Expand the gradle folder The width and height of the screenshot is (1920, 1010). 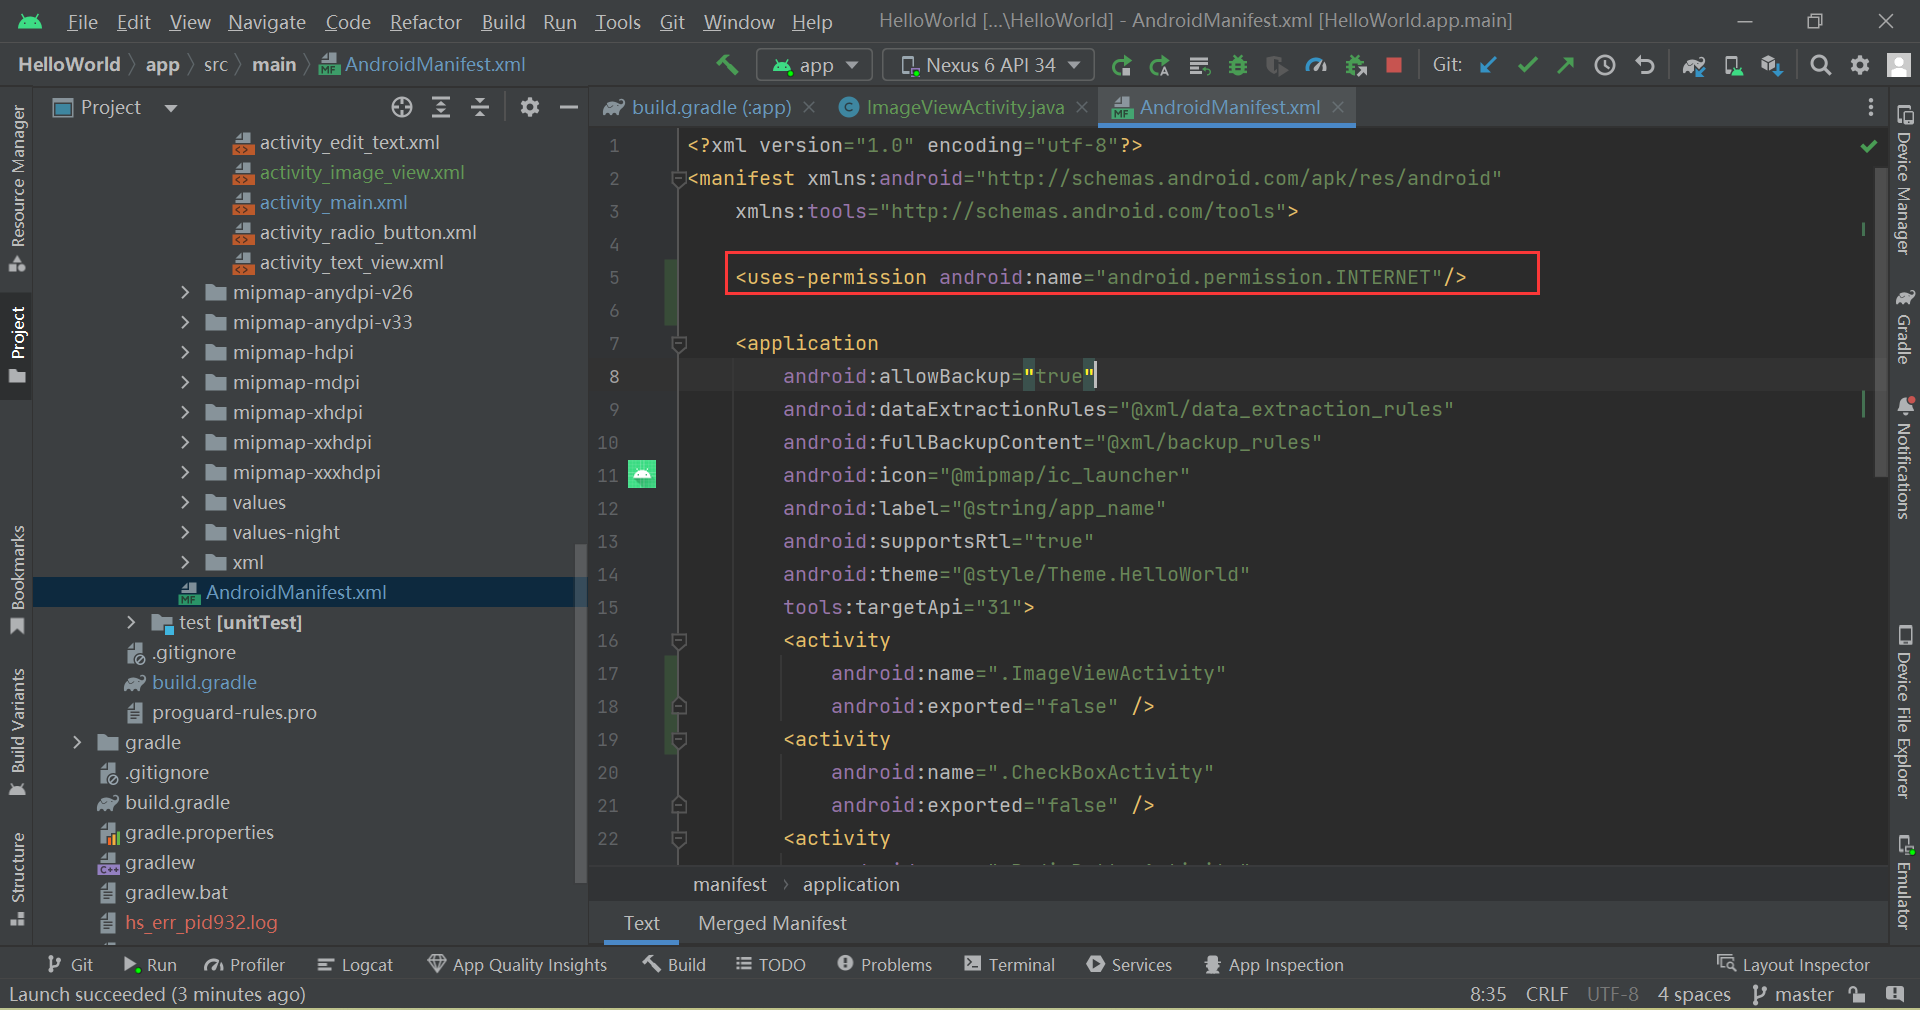(x=77, y=742)
